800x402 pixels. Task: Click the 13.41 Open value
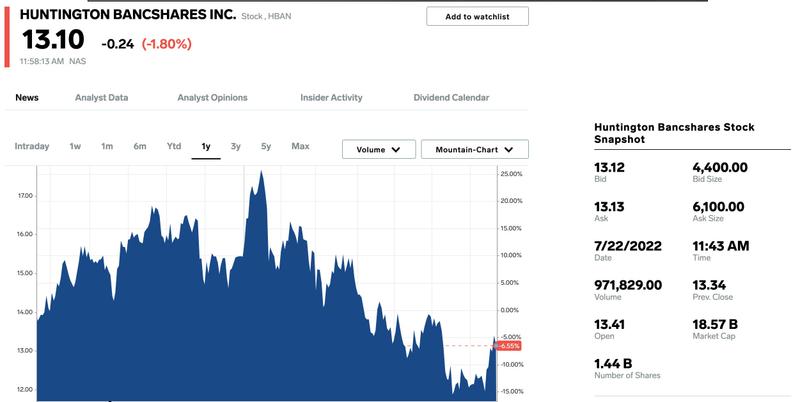tap(609, 324)
